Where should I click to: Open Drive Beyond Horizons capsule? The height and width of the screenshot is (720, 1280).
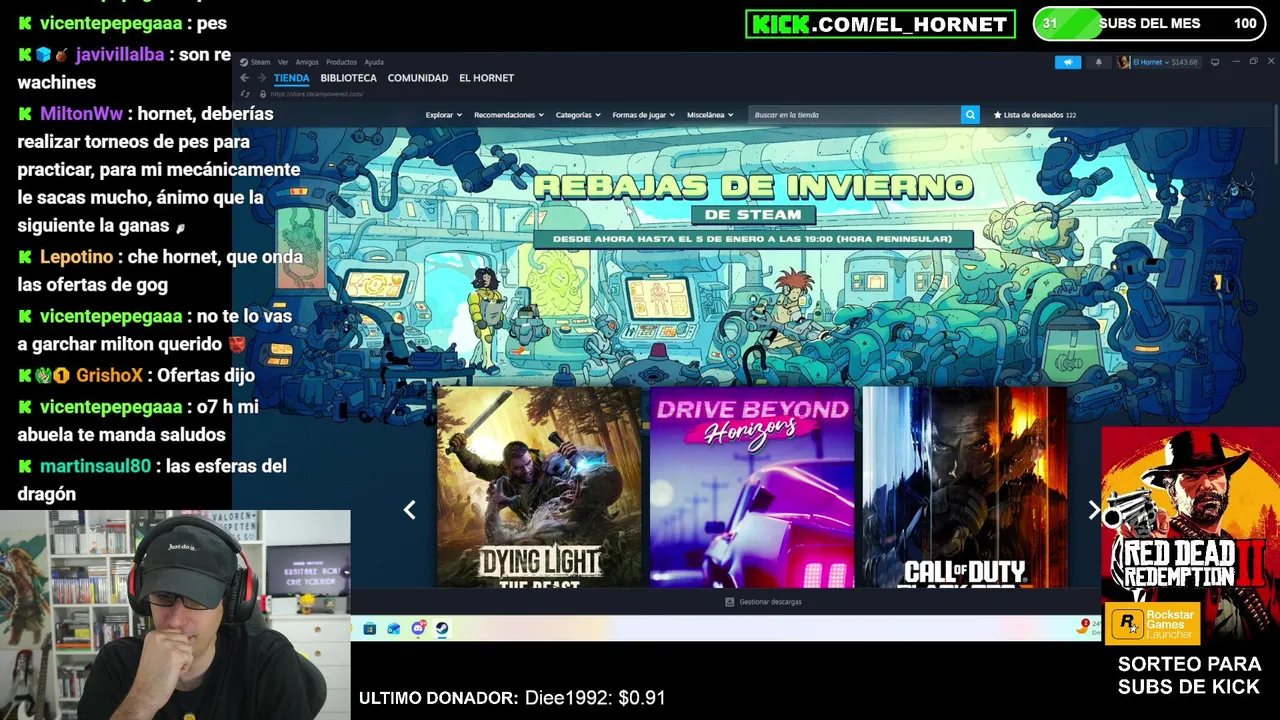point(752,487)
